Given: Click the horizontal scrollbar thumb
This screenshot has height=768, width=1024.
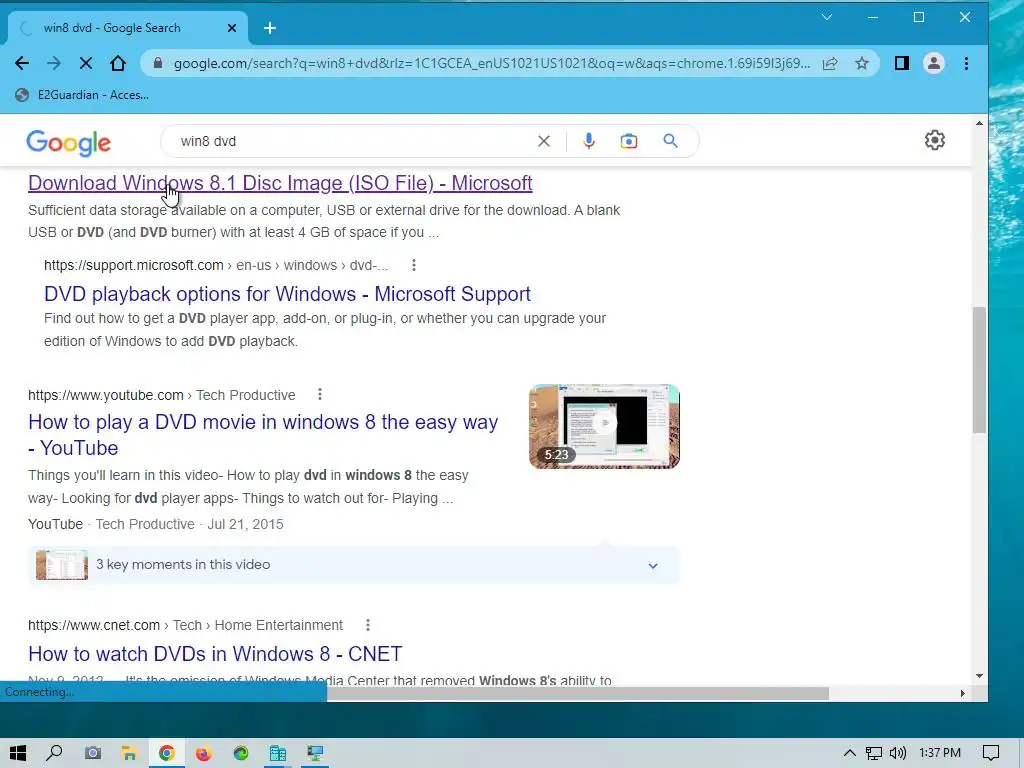Looking at the screenshot, I should pos(578,693).
